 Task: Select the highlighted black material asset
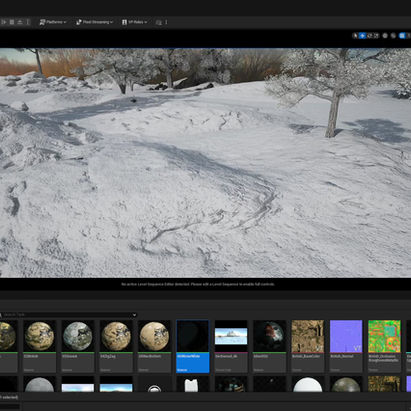click(193, 346)
